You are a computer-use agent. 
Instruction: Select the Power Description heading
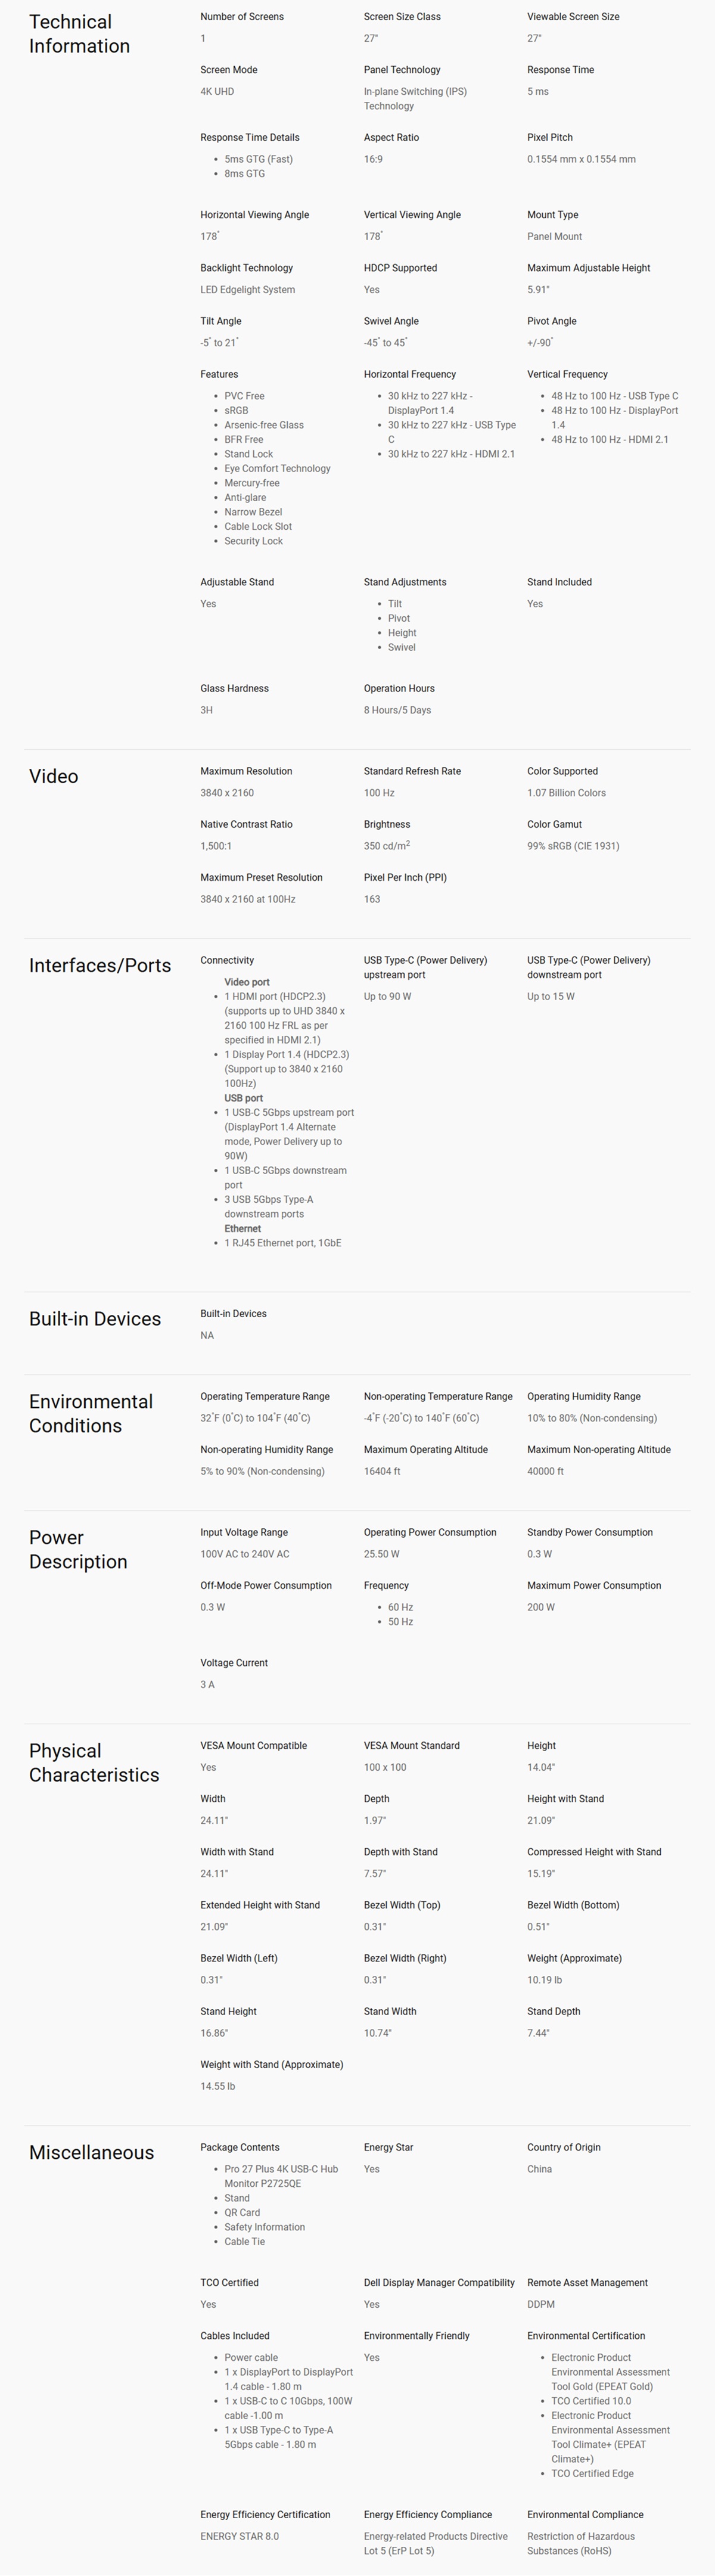pos(78,1549)
